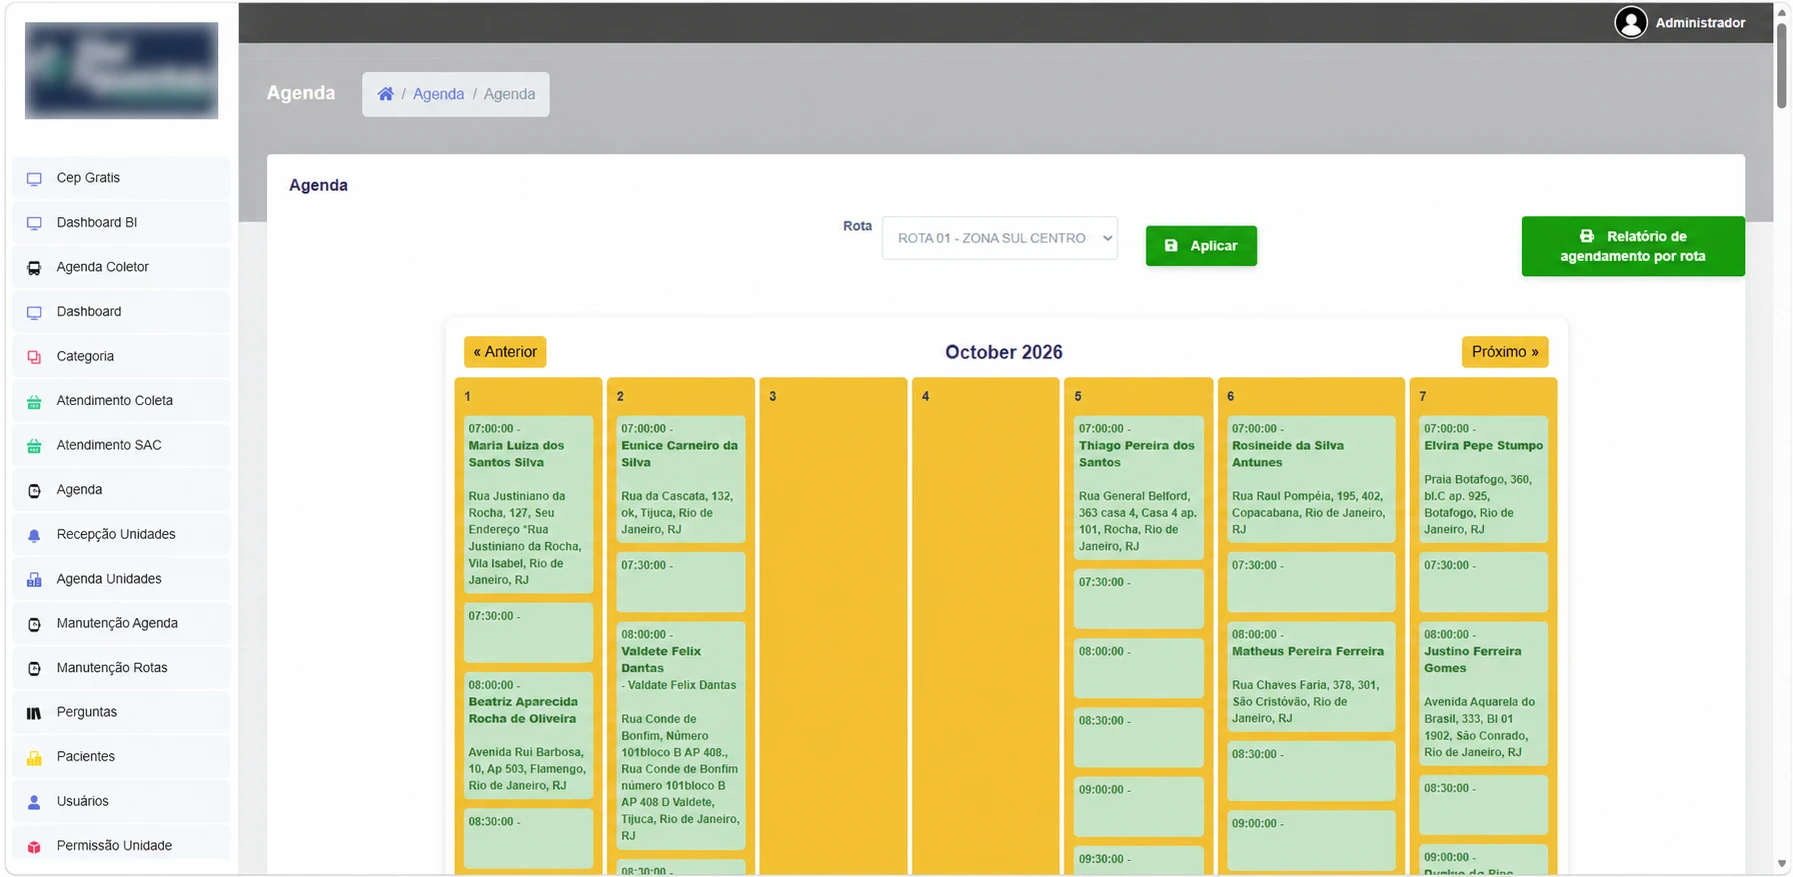
Task: Click the Cep Gratis monitor icon
Action: coord(34,179)
